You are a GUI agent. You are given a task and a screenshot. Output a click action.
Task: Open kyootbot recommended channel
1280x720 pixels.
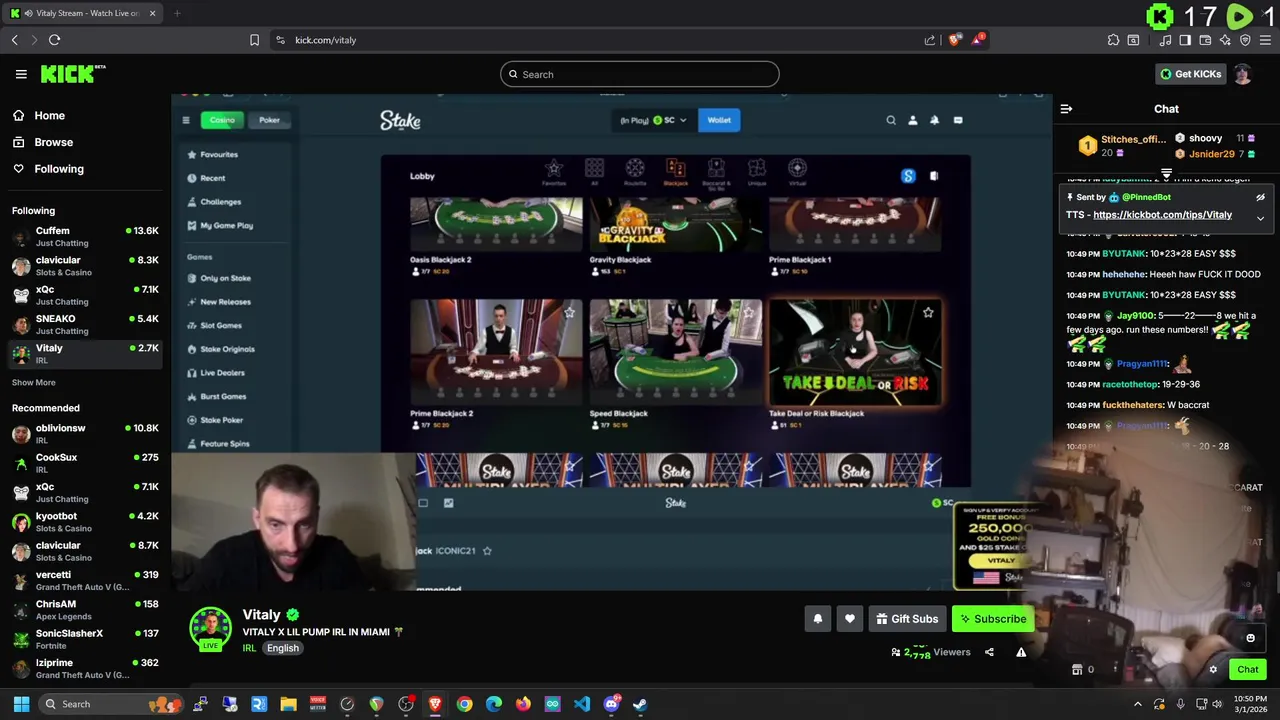click(x=85, y=521)
